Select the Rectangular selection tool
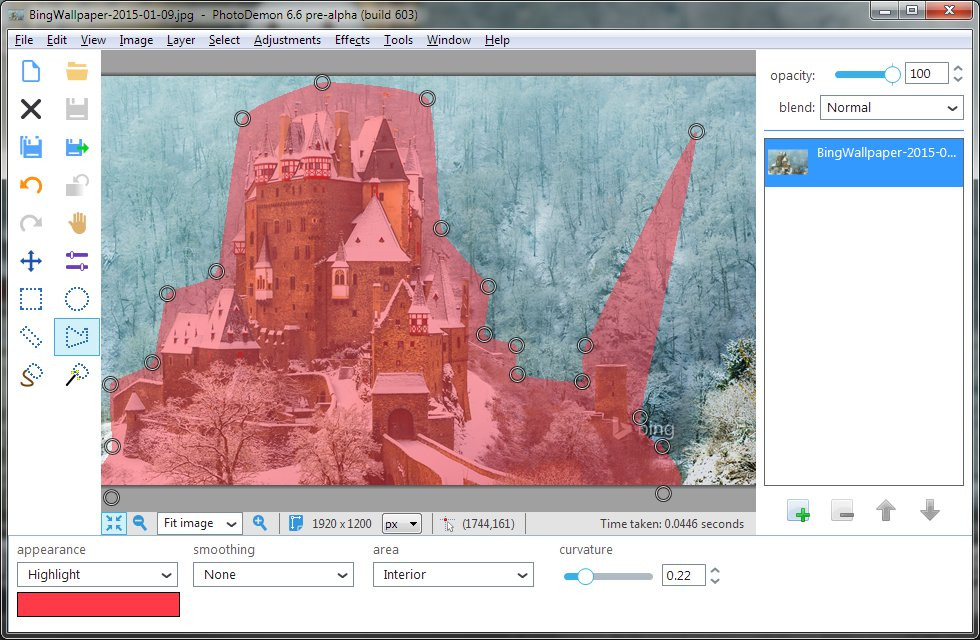This screenshot has width=980, height=640. [30, 299]
